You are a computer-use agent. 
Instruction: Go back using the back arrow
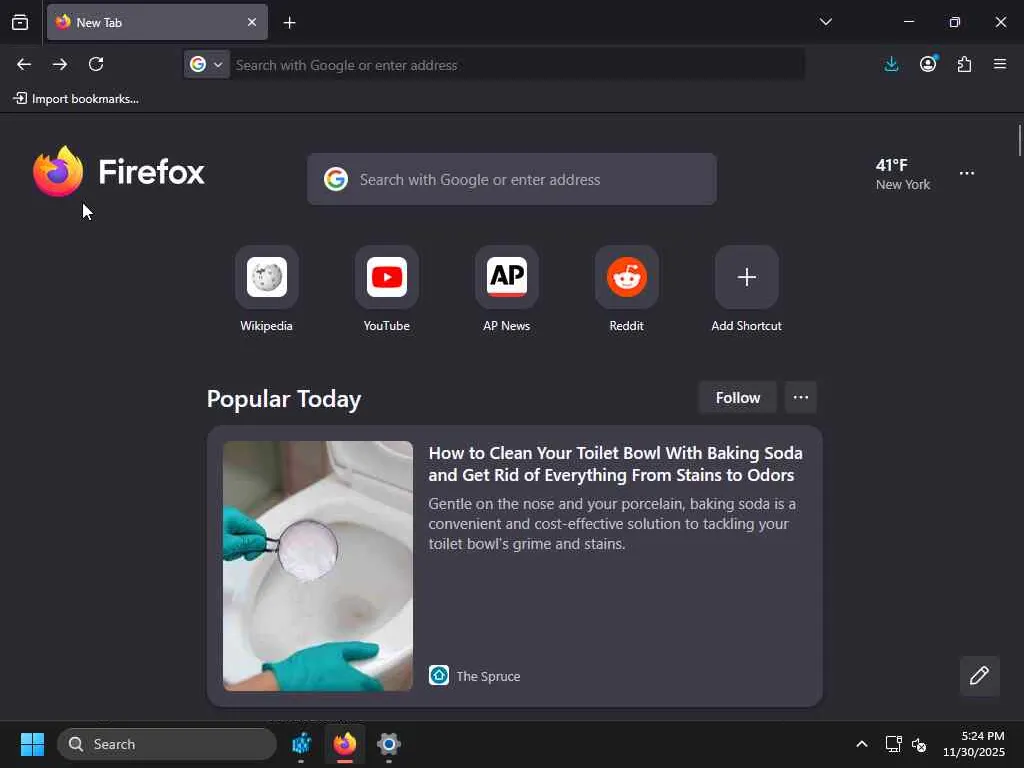[x=24, y=64]
